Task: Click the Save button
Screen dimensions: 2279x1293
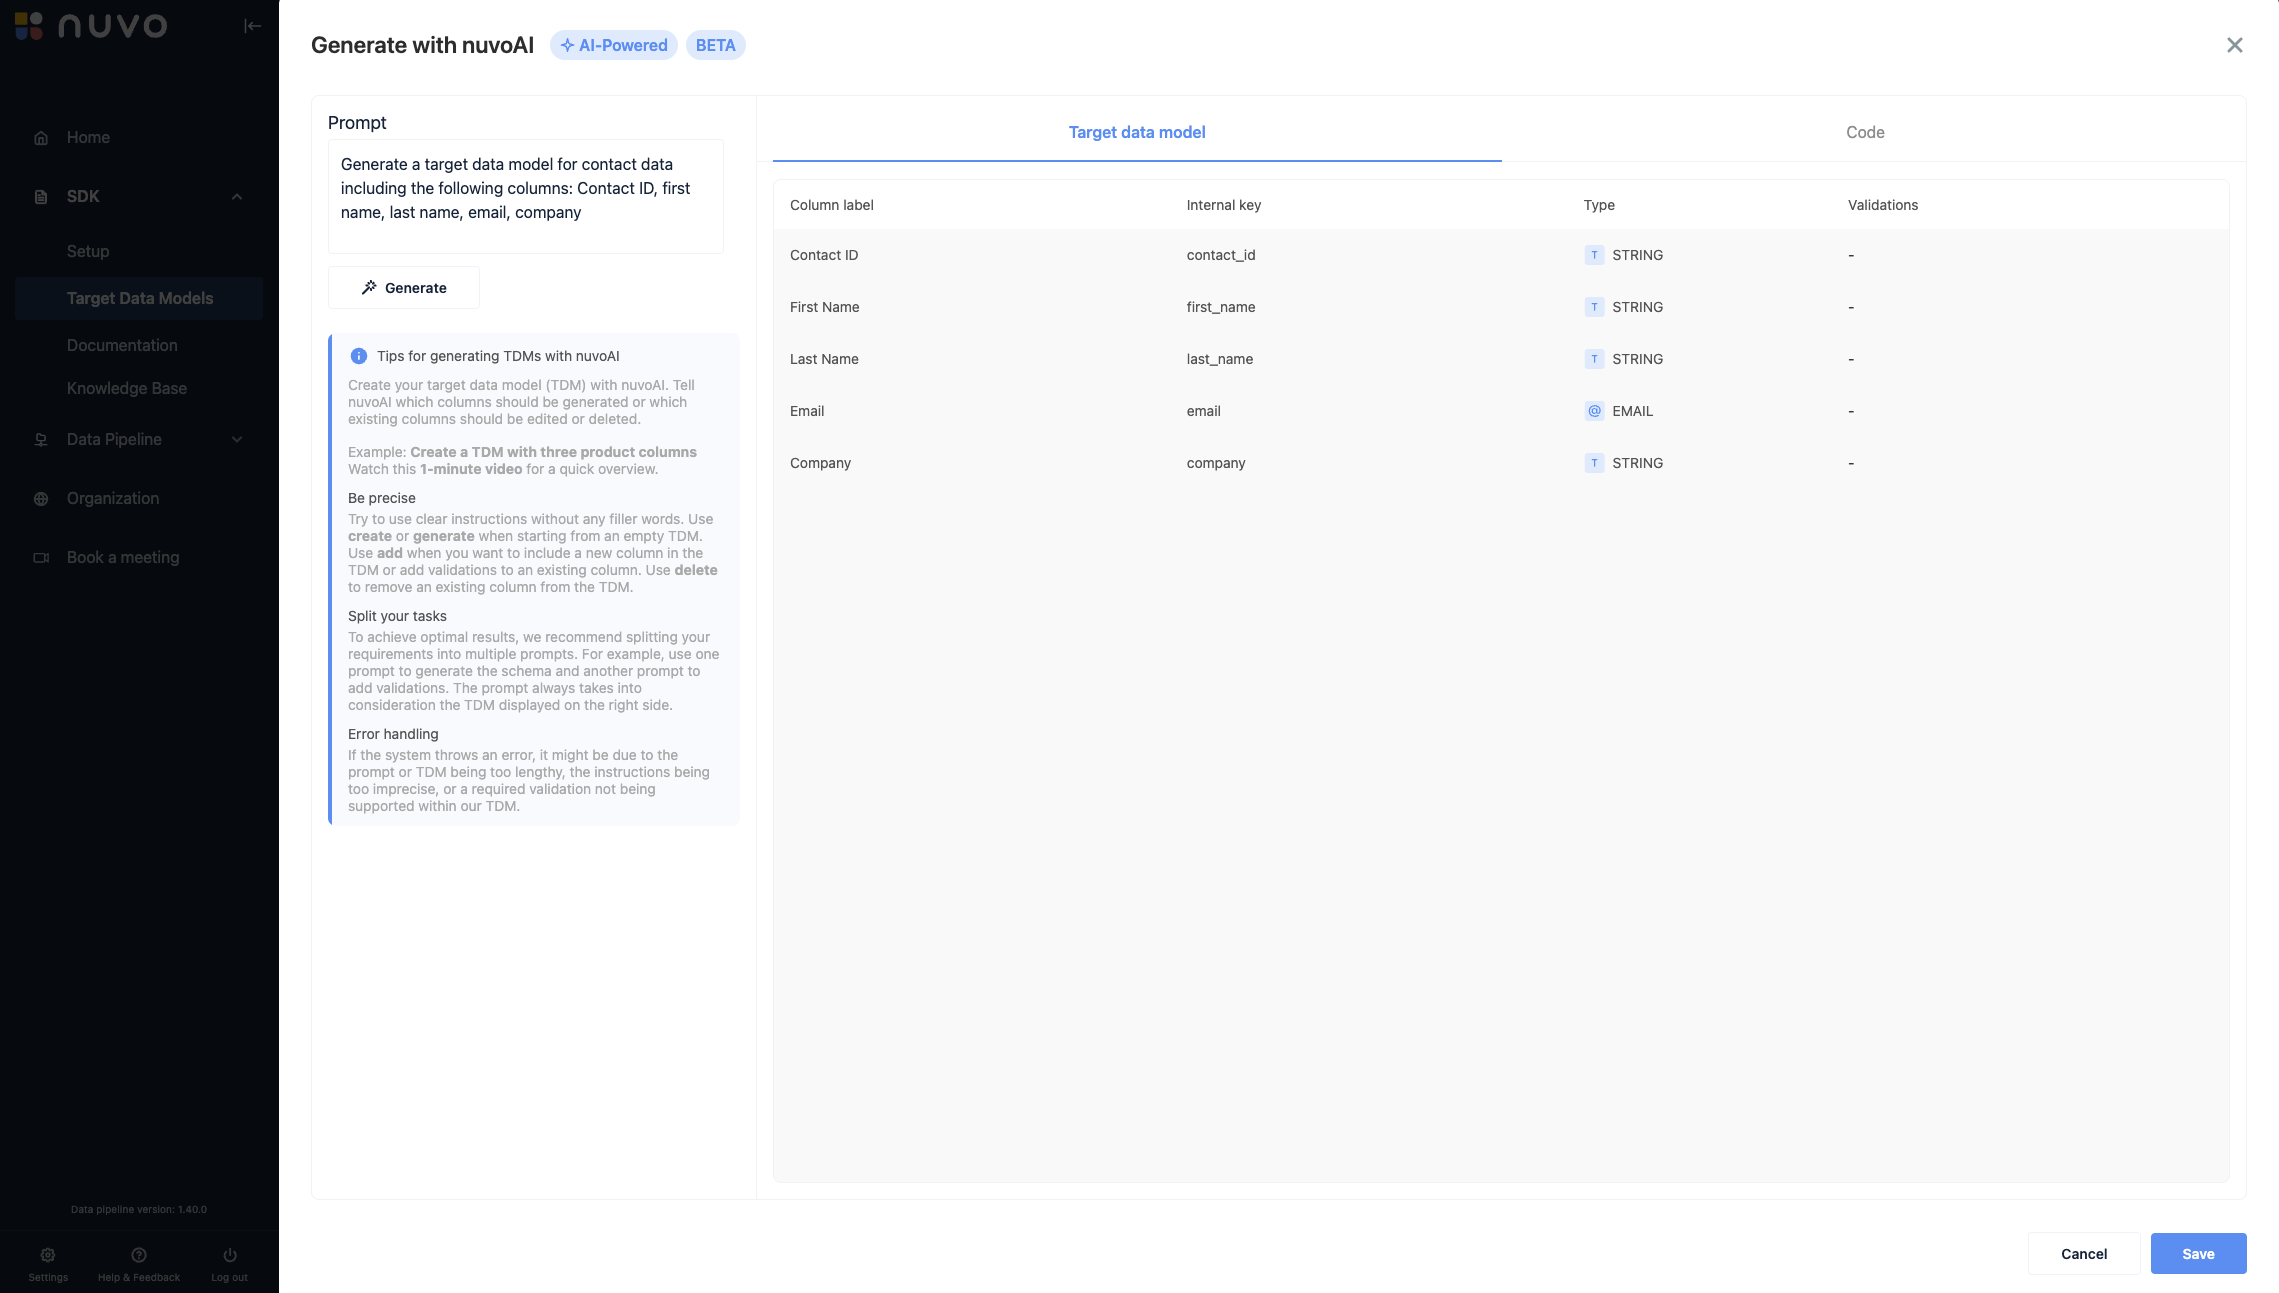Action: 2198,1254
